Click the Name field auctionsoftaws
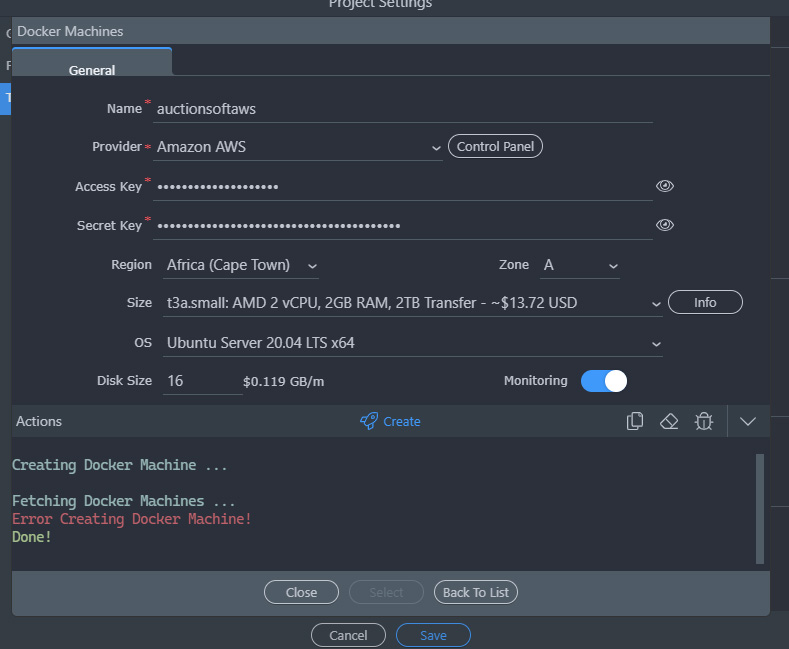Screen dimensions: 789x649 pyautogui.click(x=403, y=109)
